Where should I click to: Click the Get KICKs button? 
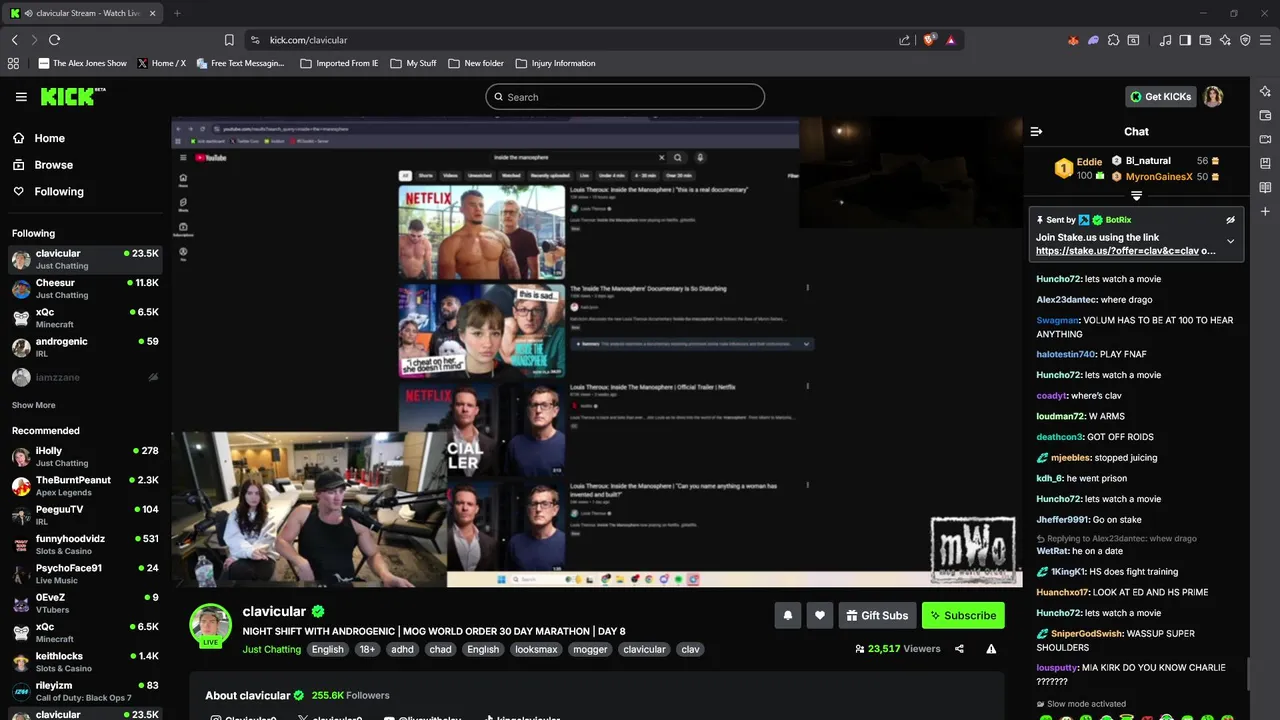pyautogui.click(x=1160, y=97)
